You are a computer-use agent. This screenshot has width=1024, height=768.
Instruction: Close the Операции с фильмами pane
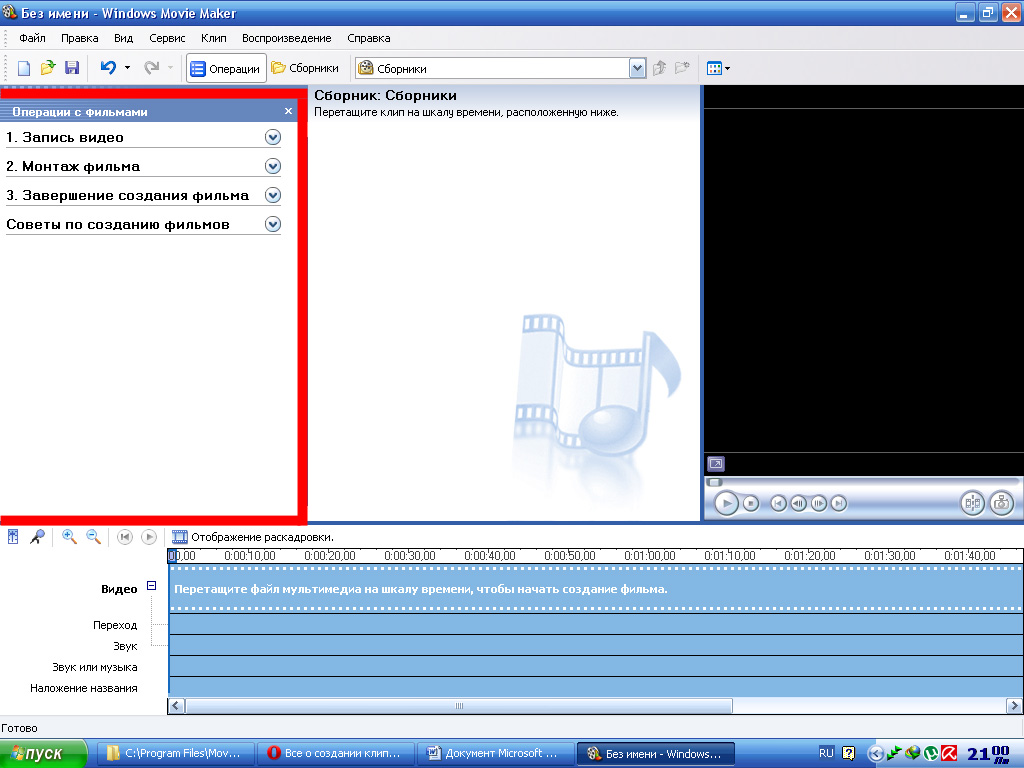[x=288, y=111]
